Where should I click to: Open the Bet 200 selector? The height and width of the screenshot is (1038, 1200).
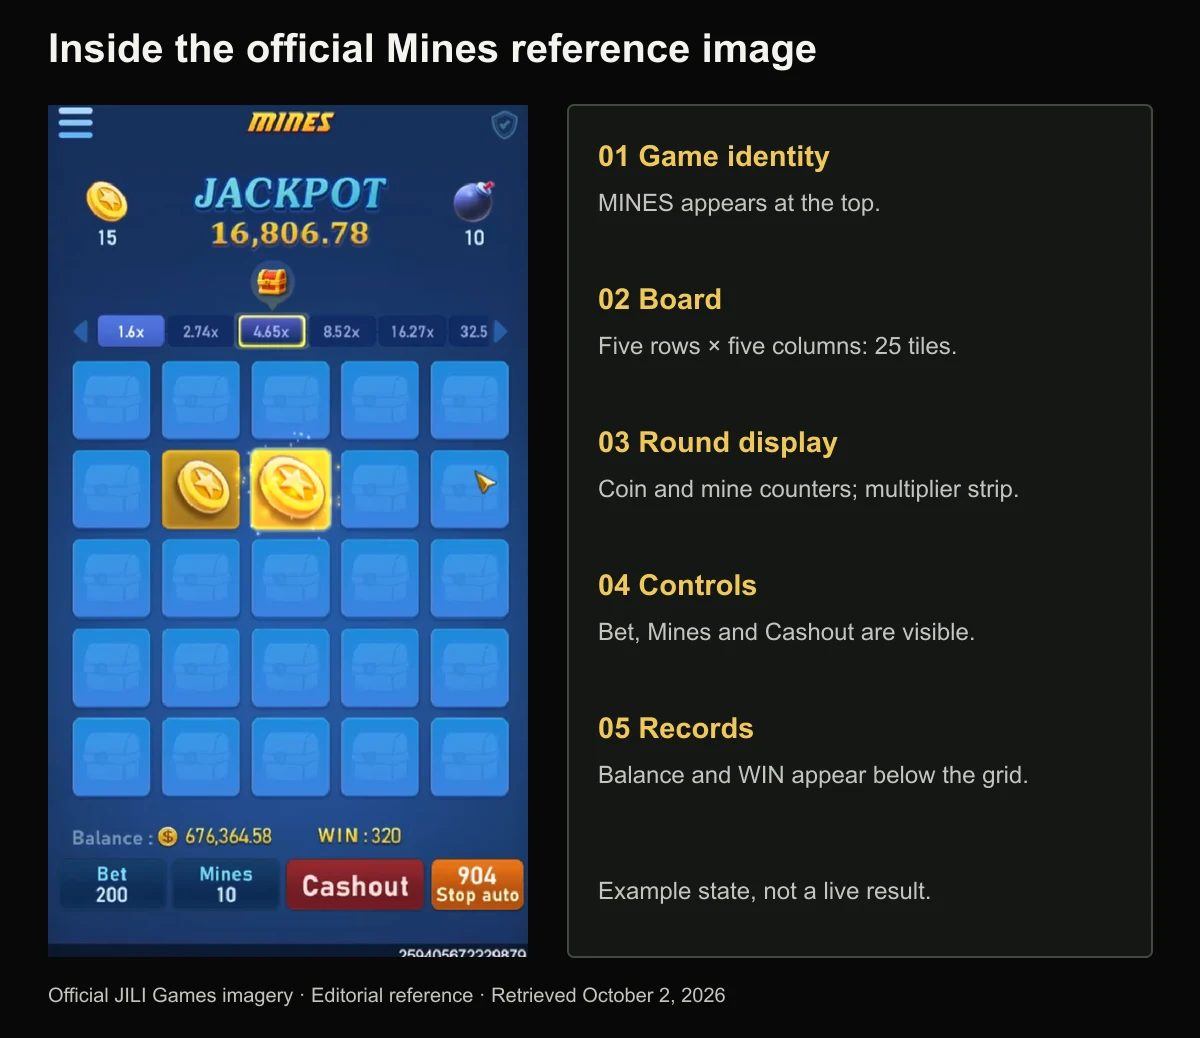(x=112, y=885)
